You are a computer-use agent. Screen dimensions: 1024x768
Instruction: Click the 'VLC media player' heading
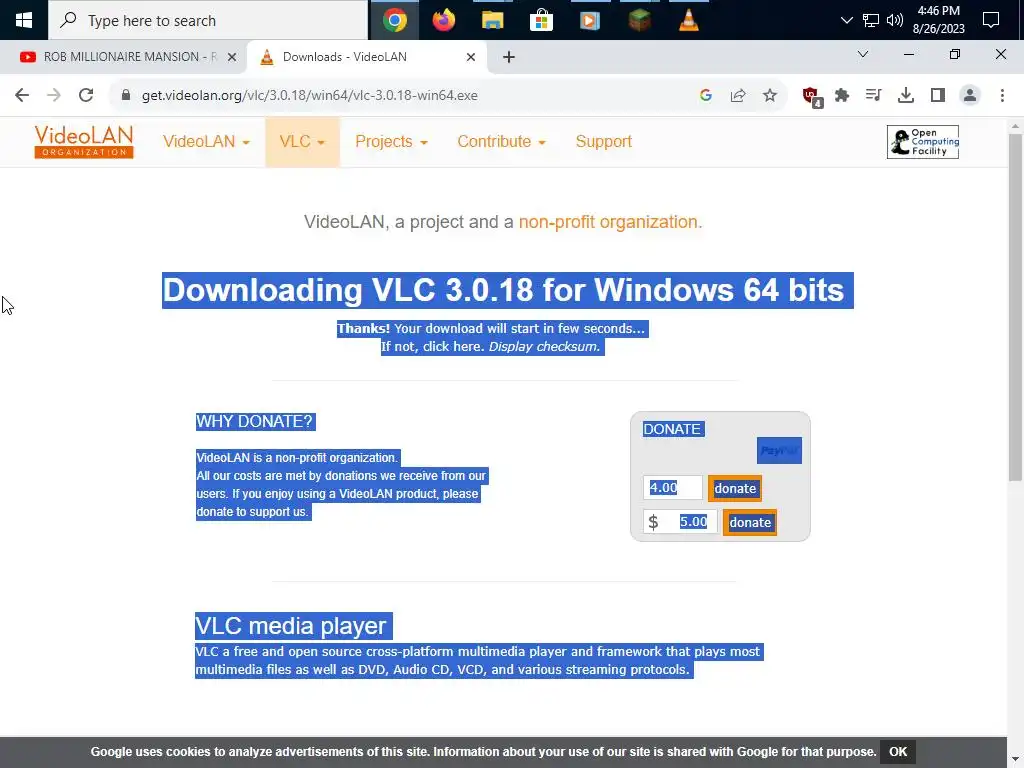pos(291,626)
